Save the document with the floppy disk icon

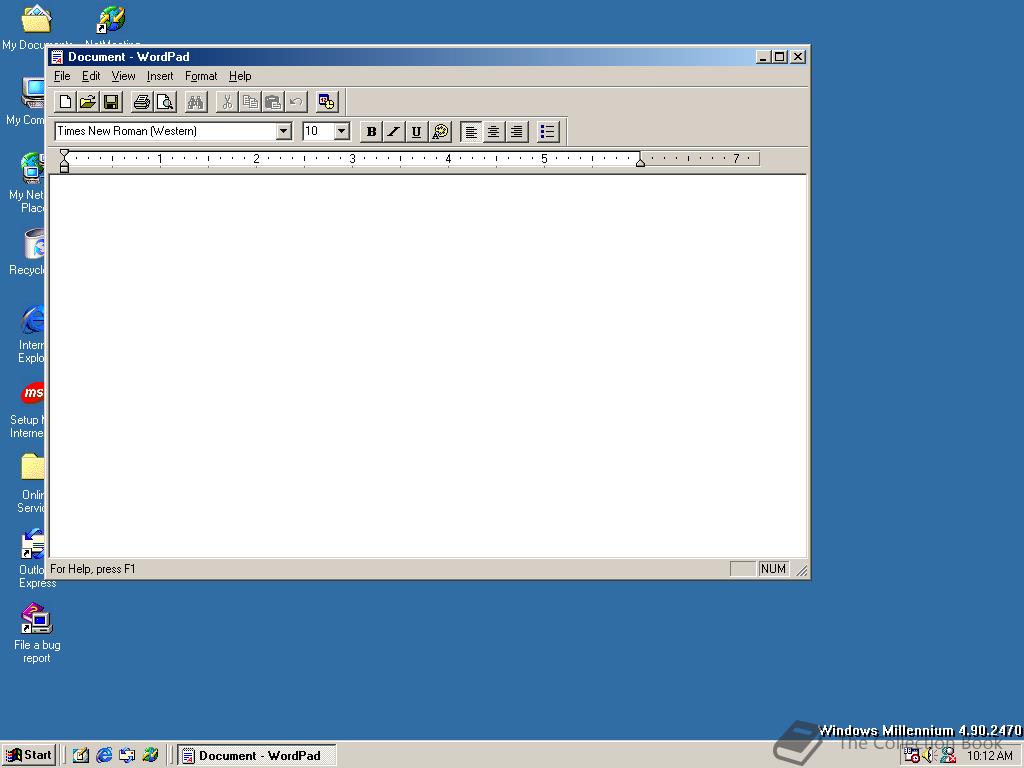point(110,102)
